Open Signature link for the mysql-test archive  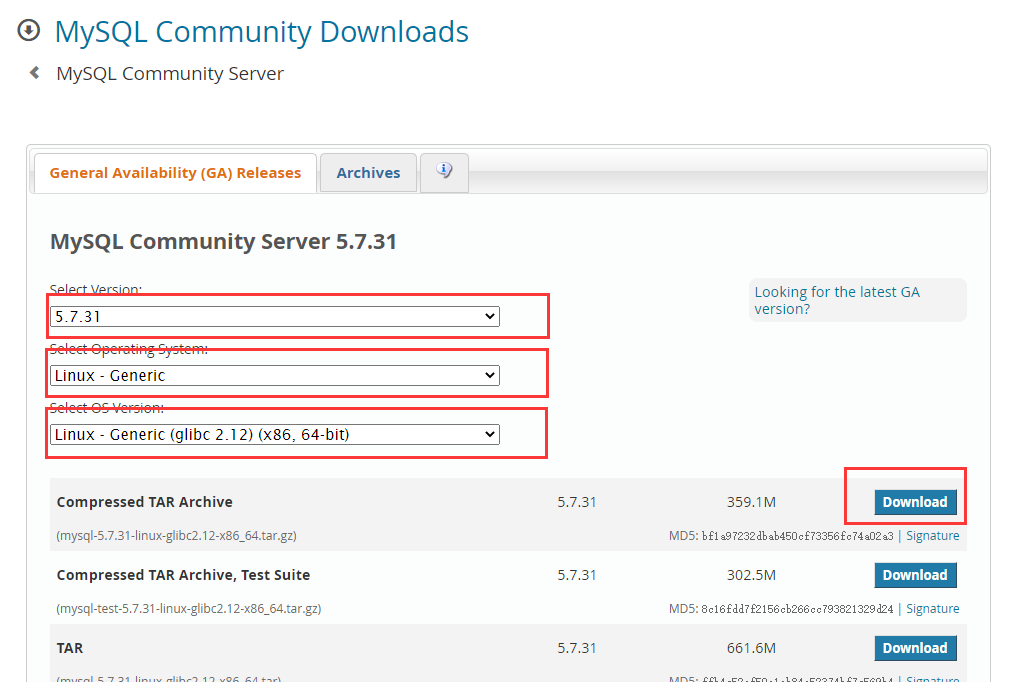[x=932, y=608]
